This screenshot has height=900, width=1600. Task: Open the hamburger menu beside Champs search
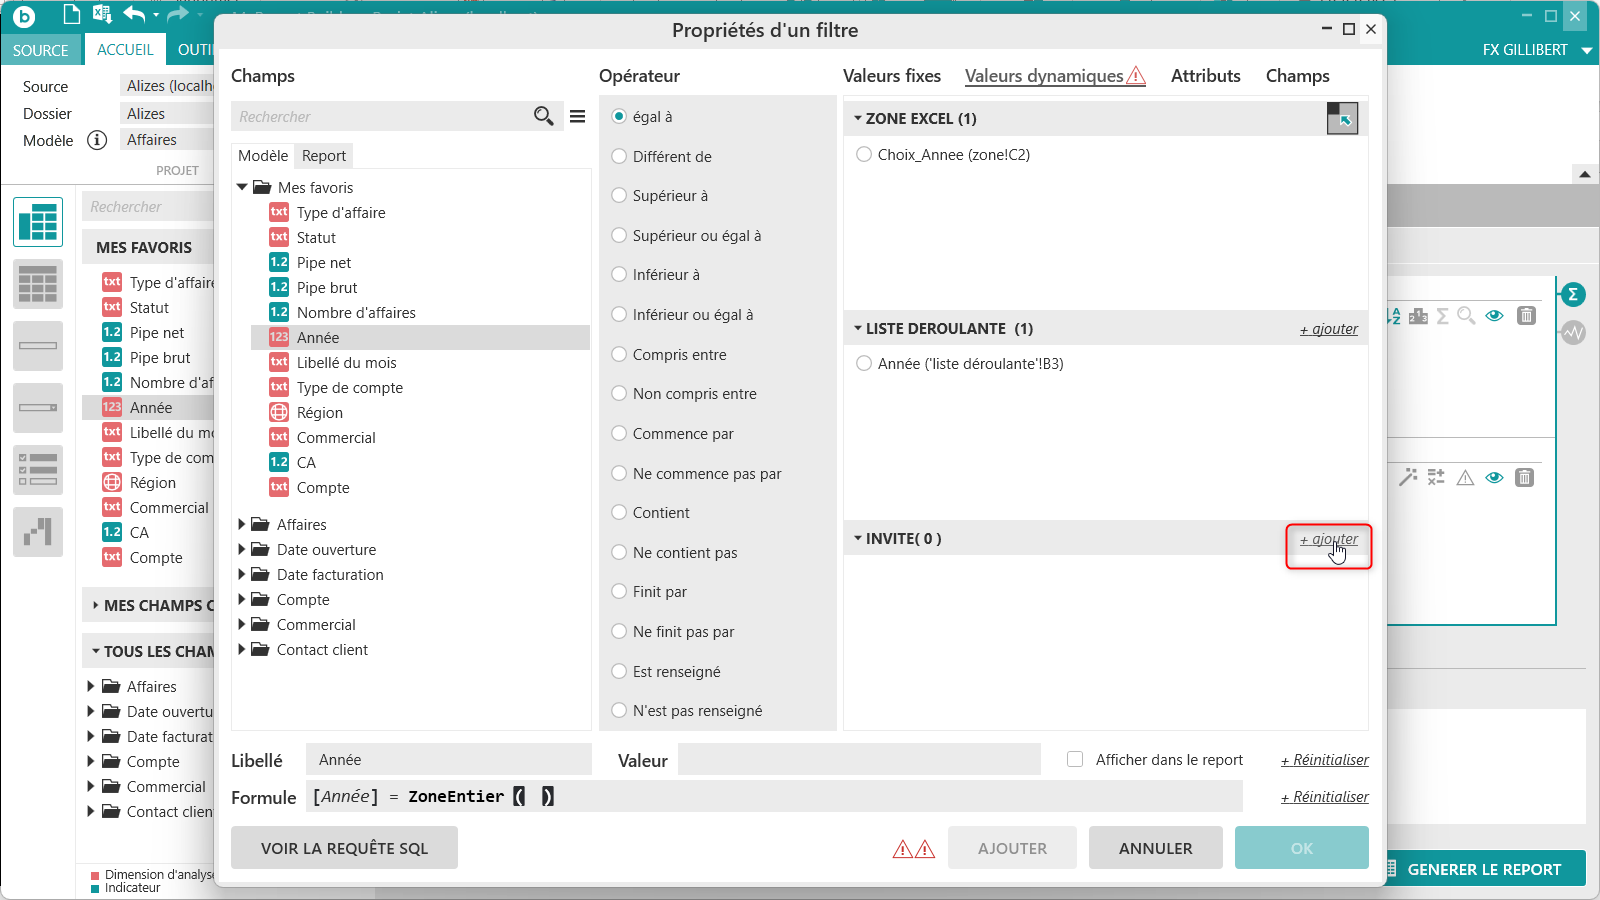click(x=578, y=116)
